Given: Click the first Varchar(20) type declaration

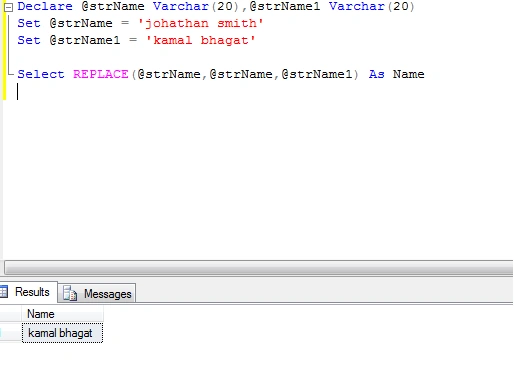Looking at the screenshot, I should 196,7.
